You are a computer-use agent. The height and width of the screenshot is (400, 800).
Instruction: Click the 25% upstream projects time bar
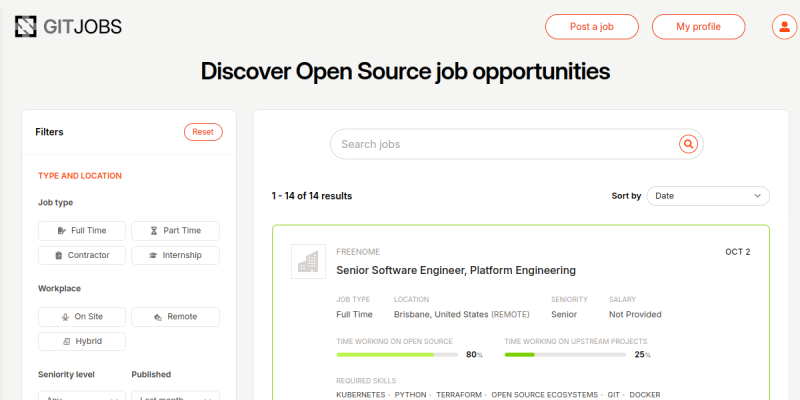[x=565, y=355]
